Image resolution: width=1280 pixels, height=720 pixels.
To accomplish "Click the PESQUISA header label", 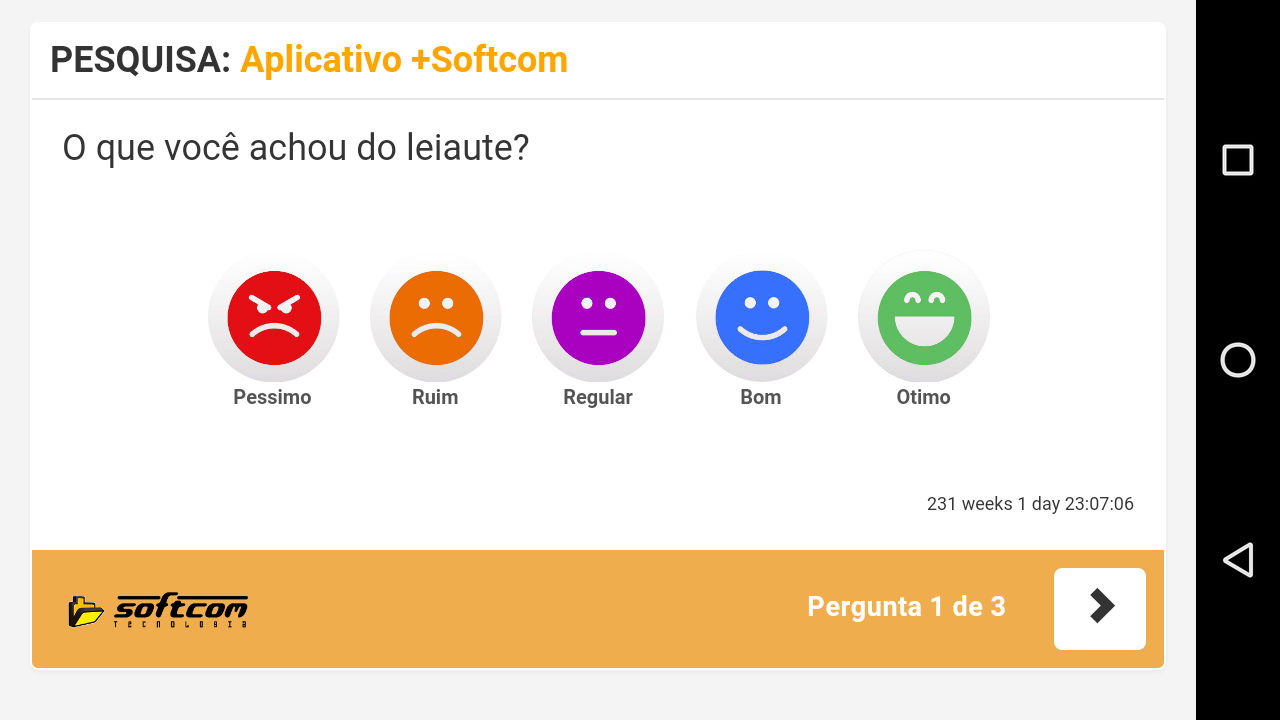I will tap(141, 60).
